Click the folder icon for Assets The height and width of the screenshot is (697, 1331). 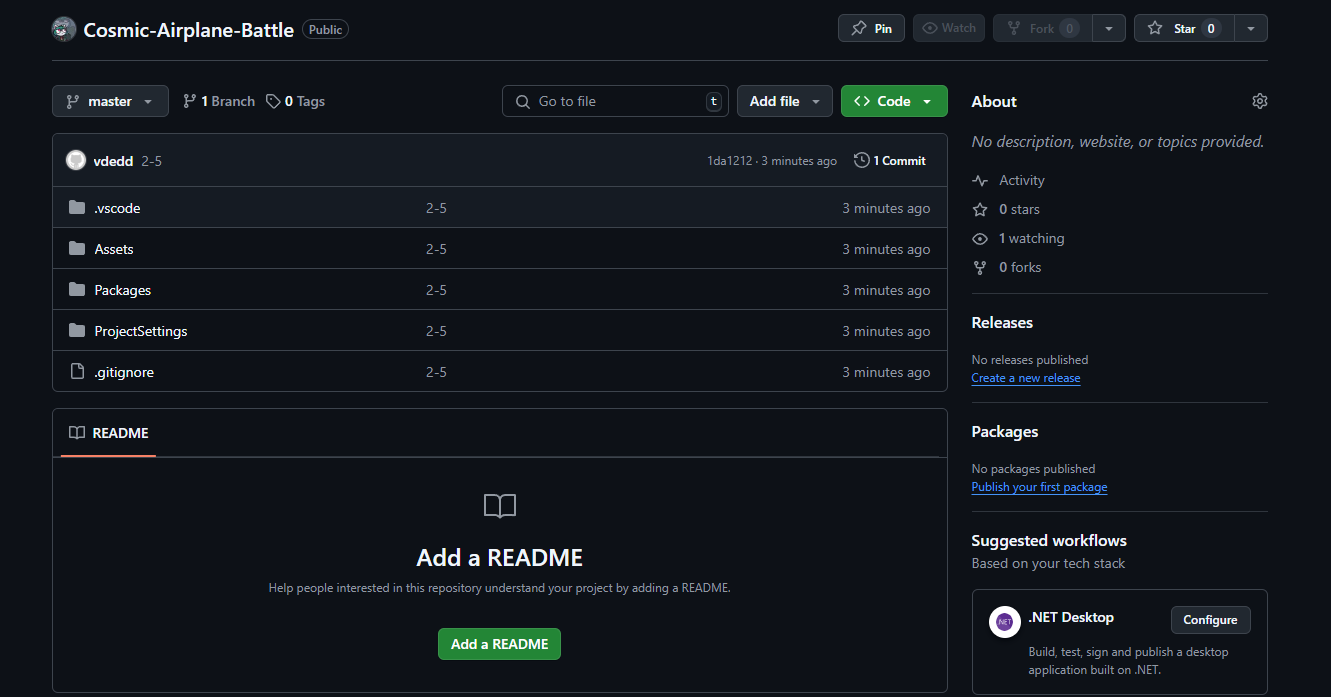[x=77, y=249]
